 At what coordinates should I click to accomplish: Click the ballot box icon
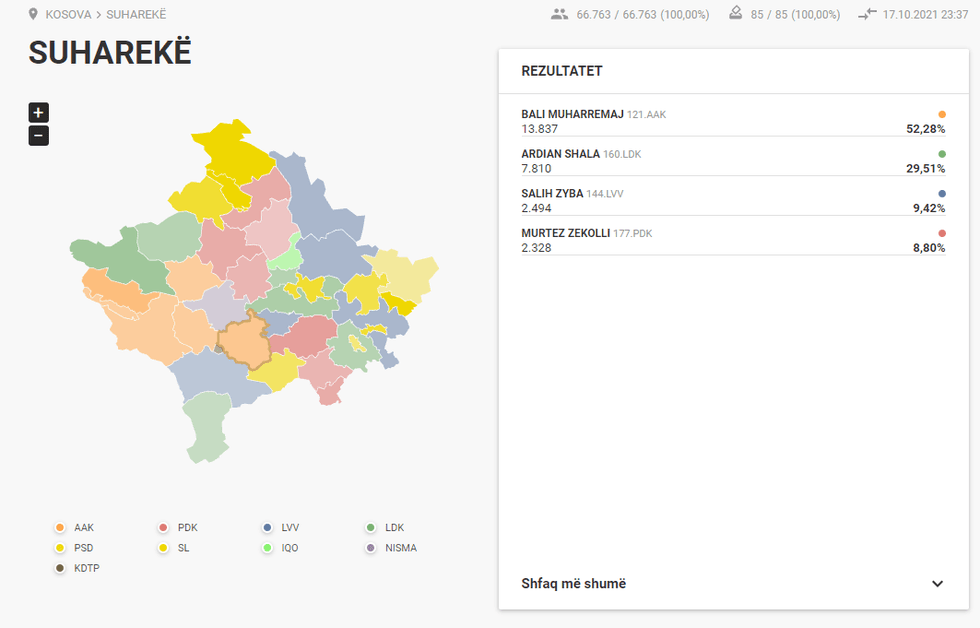(x=736, y=14)
